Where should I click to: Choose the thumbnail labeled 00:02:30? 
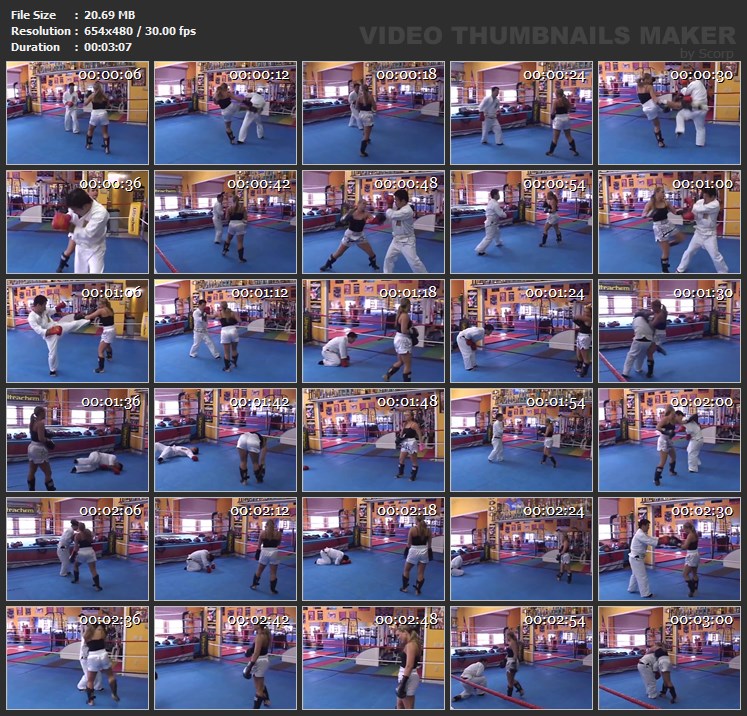[669, 549]
